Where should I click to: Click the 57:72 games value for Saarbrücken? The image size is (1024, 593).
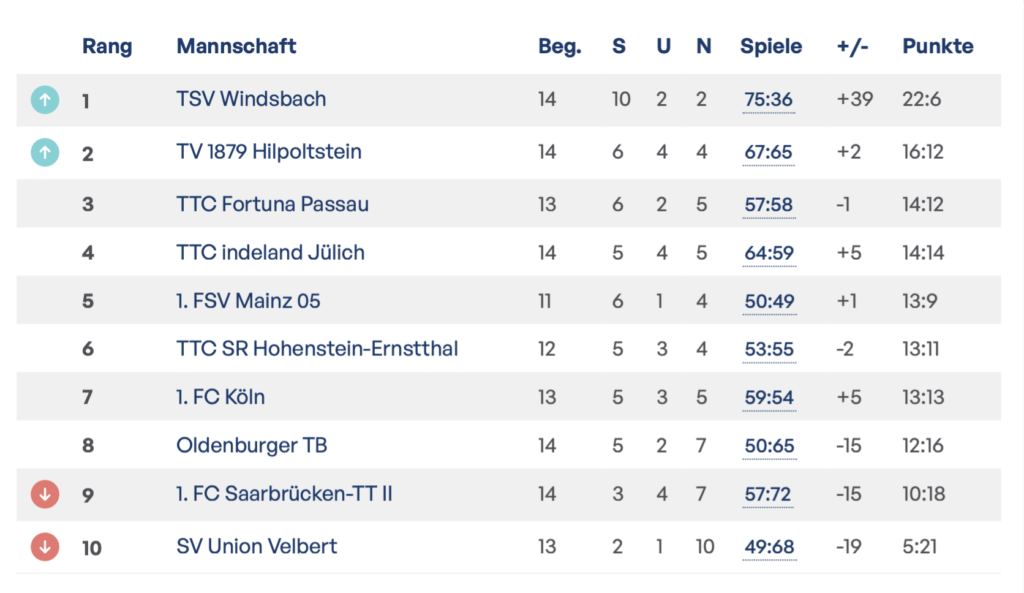(x=768, y=494)
